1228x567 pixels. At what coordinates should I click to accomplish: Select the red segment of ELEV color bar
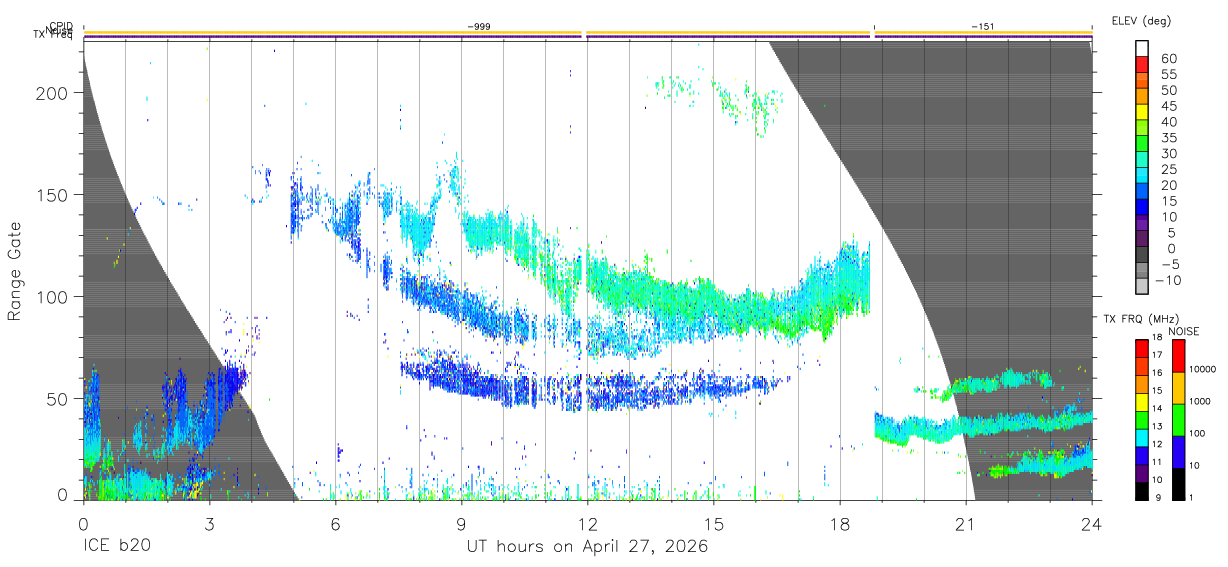[x=1143, y=64]
